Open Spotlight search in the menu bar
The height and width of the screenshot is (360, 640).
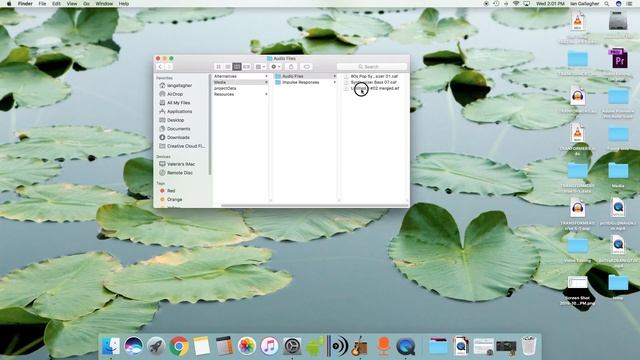pos(607,3)
